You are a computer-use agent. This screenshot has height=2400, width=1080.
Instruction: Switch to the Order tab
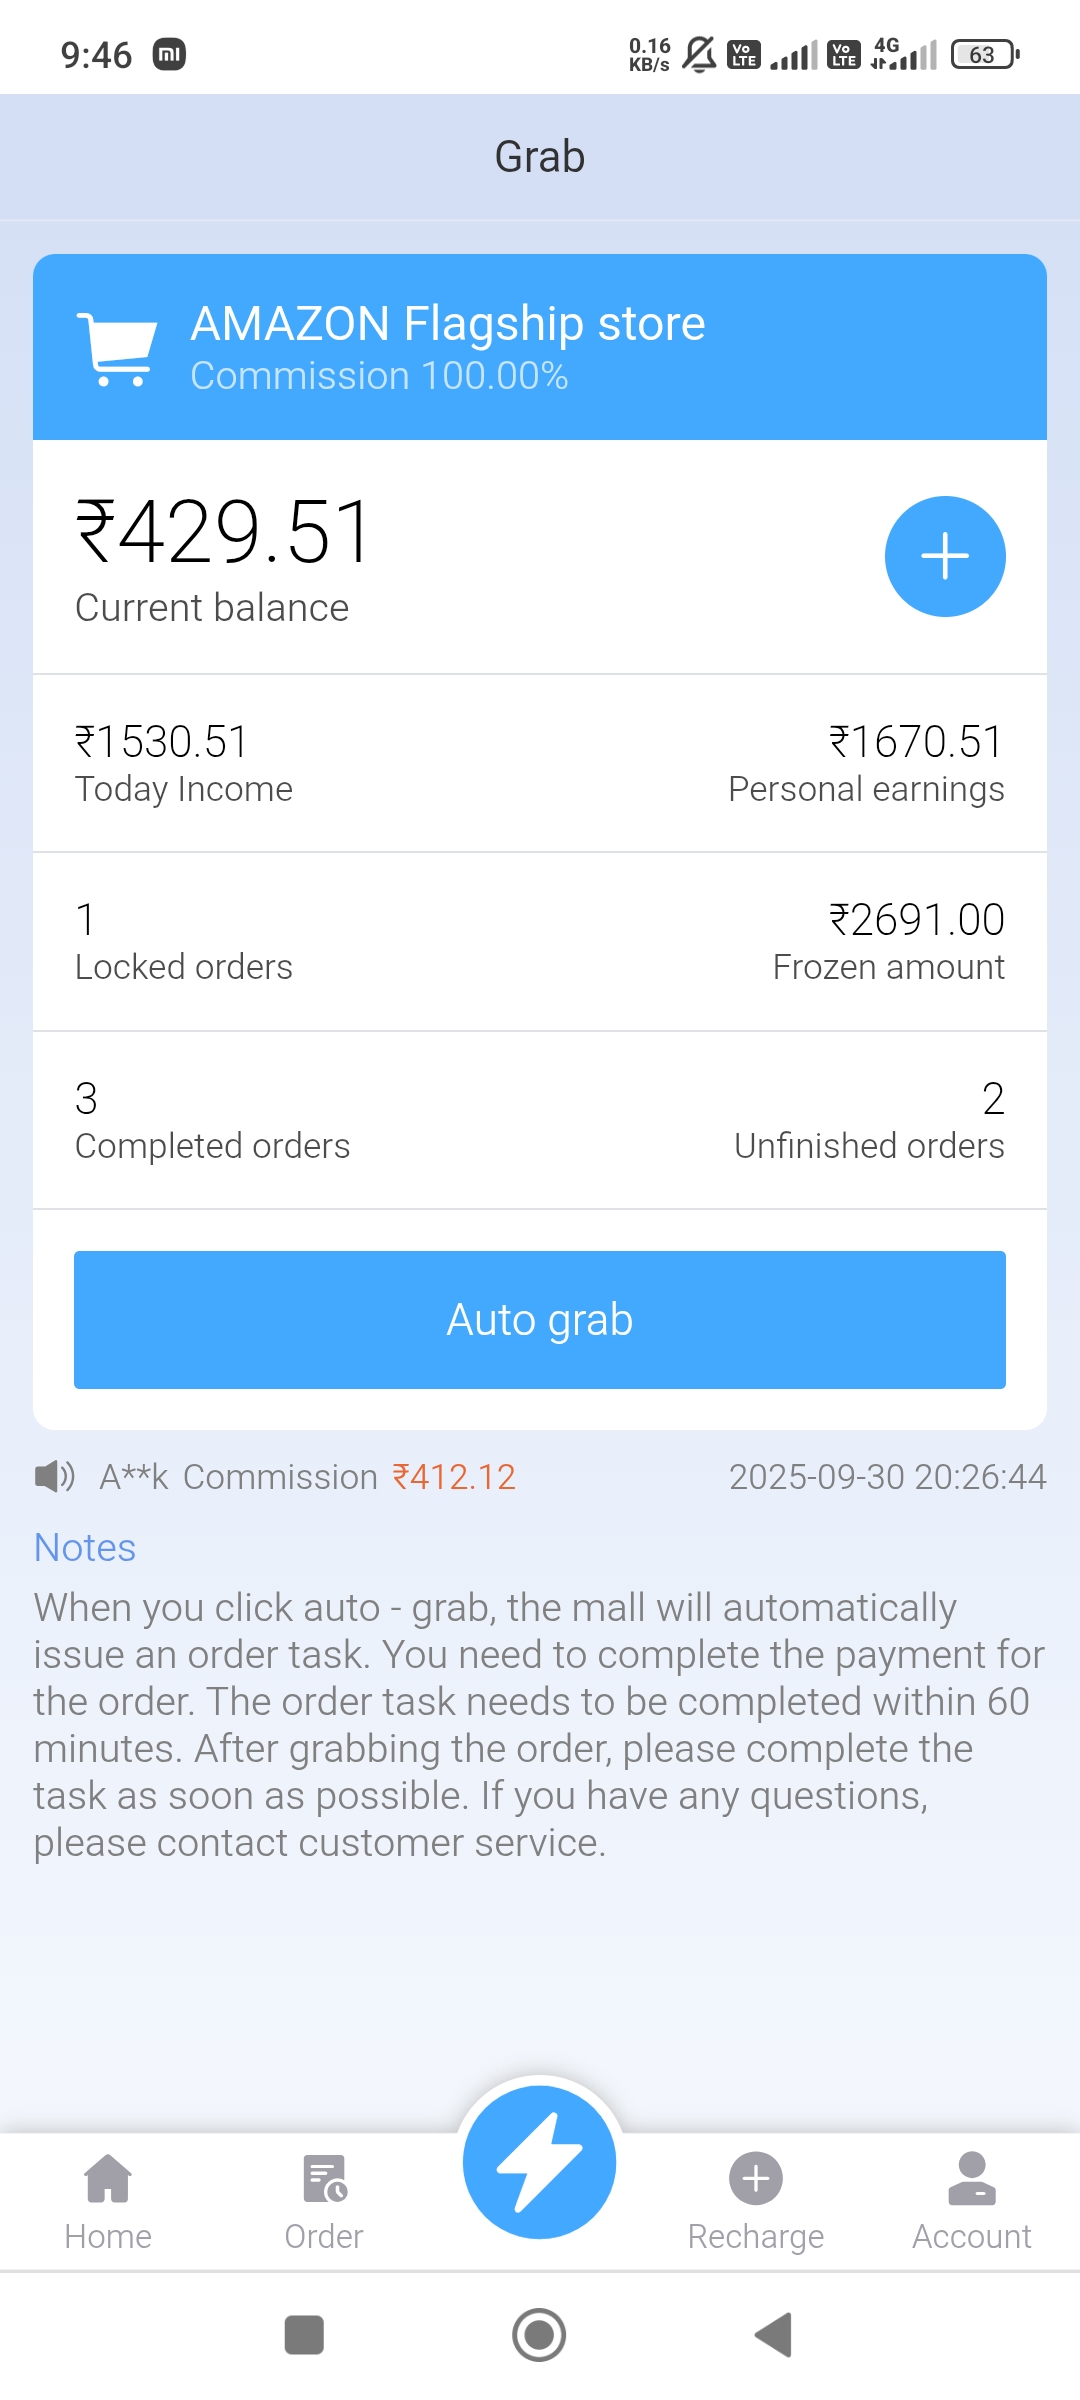click(x=324, y=2202)
